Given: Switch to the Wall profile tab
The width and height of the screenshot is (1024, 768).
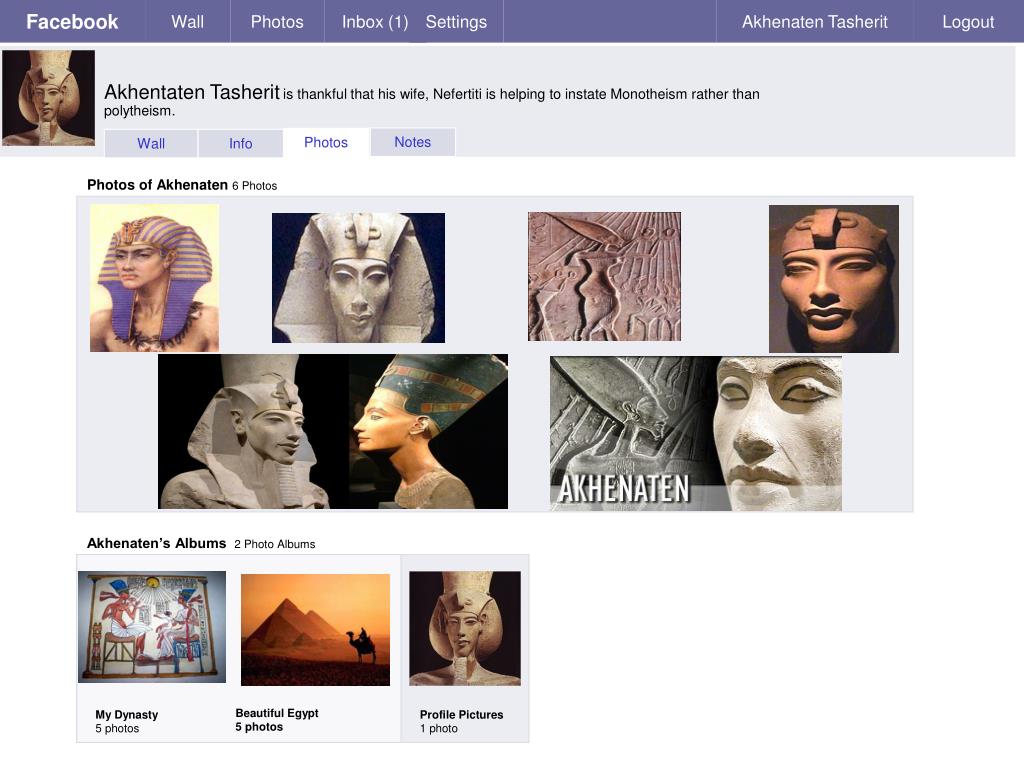Looking at the screenshot, I should click(151, 143).
